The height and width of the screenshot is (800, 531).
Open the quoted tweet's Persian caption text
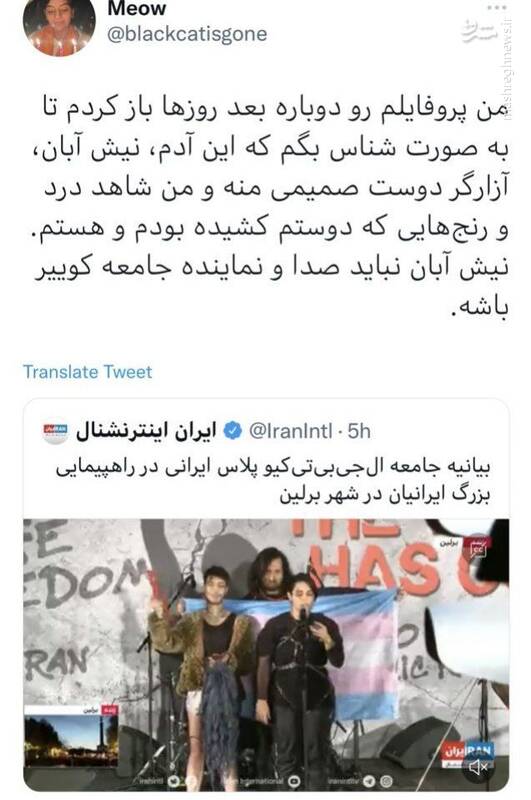pyautogui.click(x=273, y=481)
